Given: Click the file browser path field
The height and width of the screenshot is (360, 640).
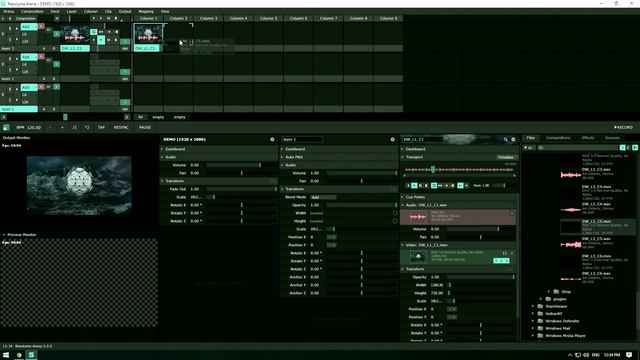Looking at the screenshot, I should pyautogui.click(x=578, y=148).
